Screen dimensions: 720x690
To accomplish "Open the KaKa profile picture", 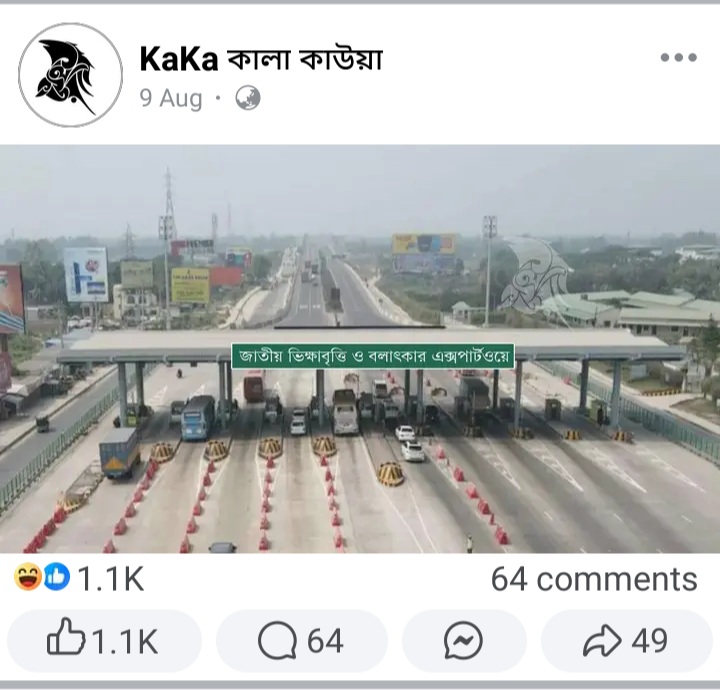I will coord(70,75).
